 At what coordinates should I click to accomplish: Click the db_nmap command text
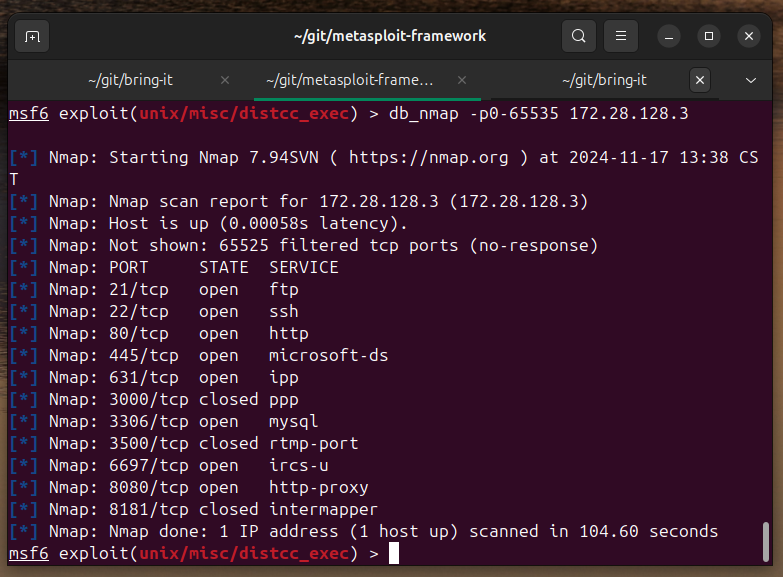coord(423,114)
